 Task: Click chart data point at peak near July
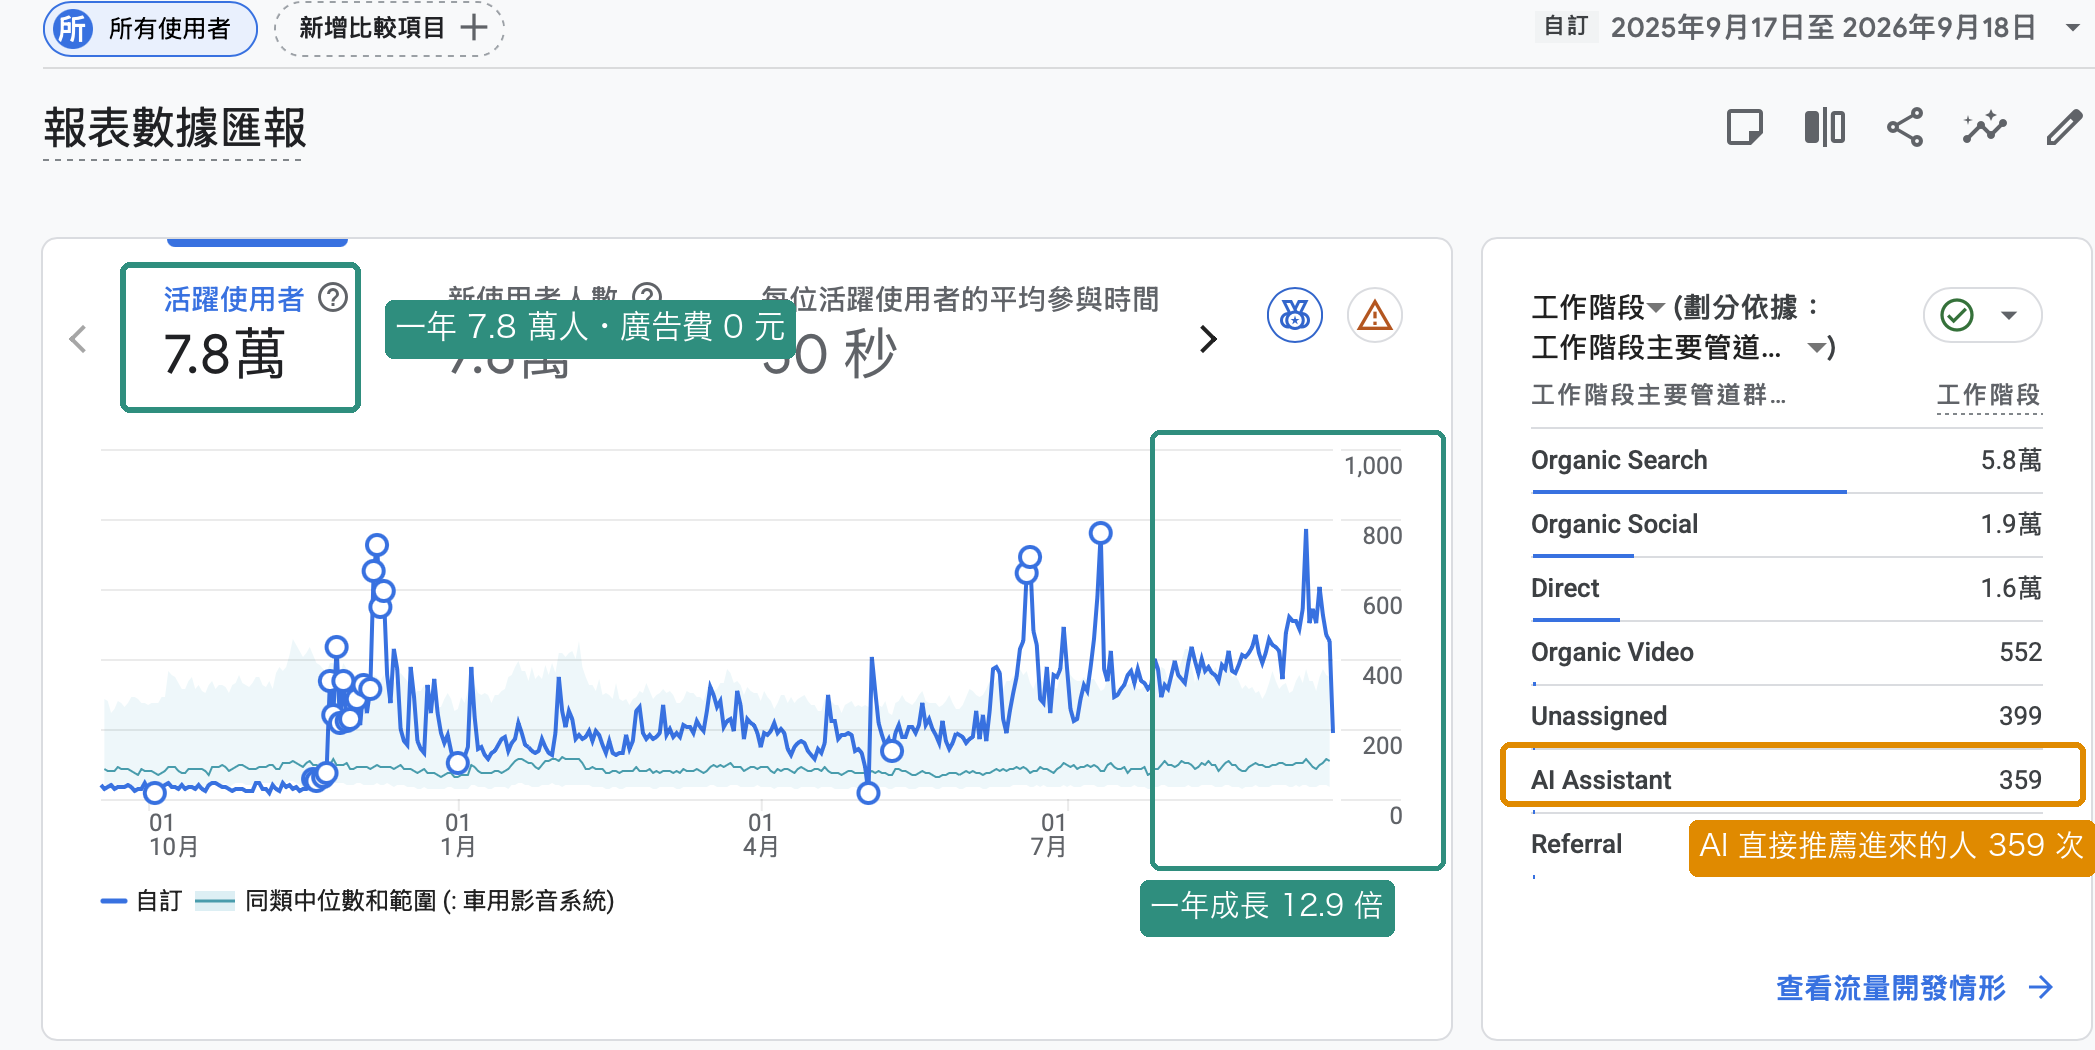(x=1100, y=533)
